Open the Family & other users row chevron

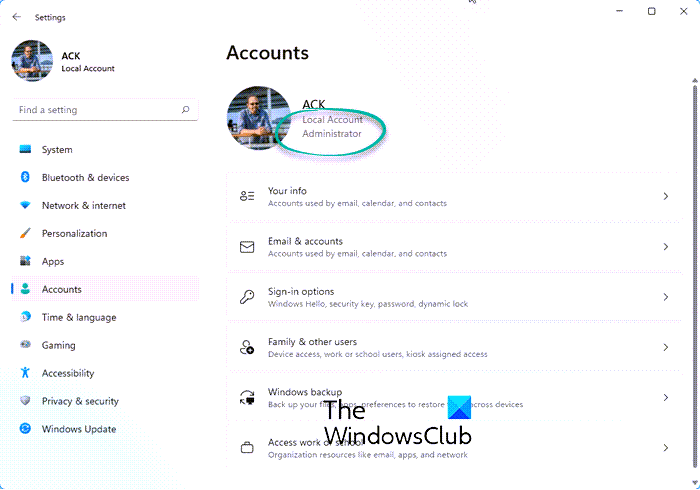pyautogui.click(x=666, y=347)
